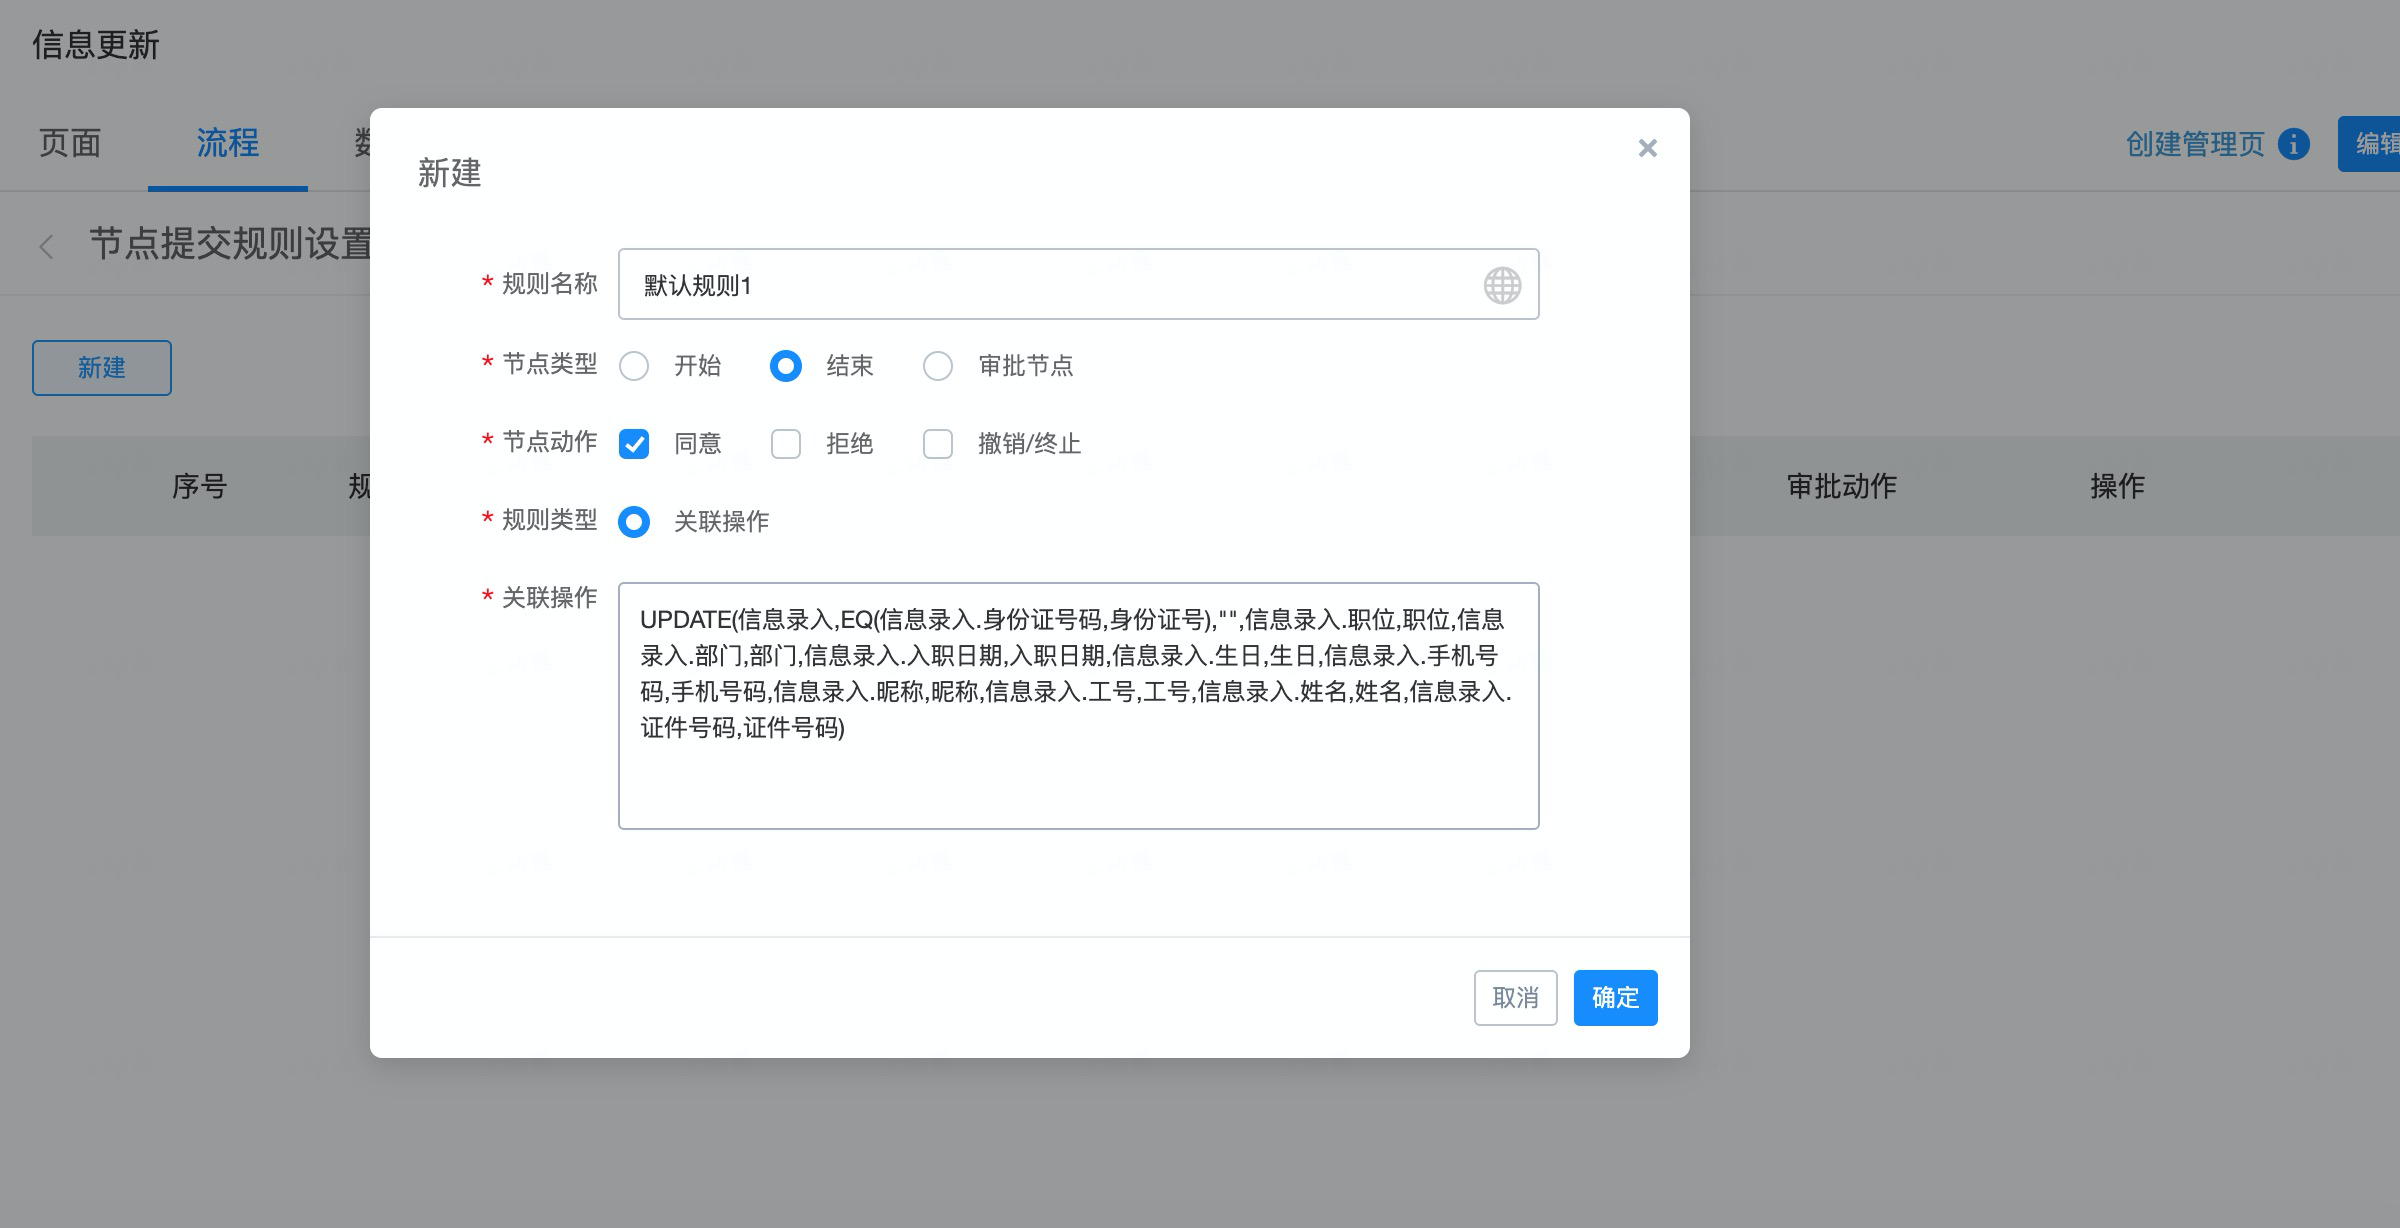This screenshot has height=1228, width=2400.
Task: Uncheck the 同意 node action checkbox
Action: pos(634,444)
